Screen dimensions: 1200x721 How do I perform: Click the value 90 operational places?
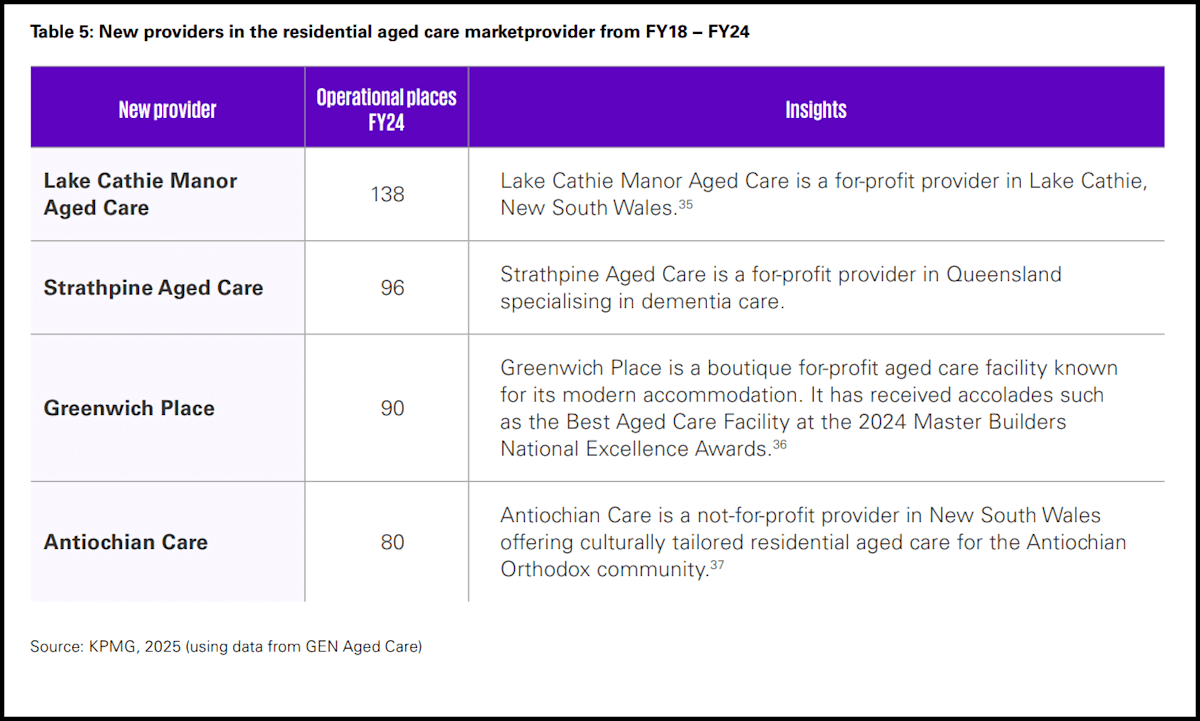(392, 408)
